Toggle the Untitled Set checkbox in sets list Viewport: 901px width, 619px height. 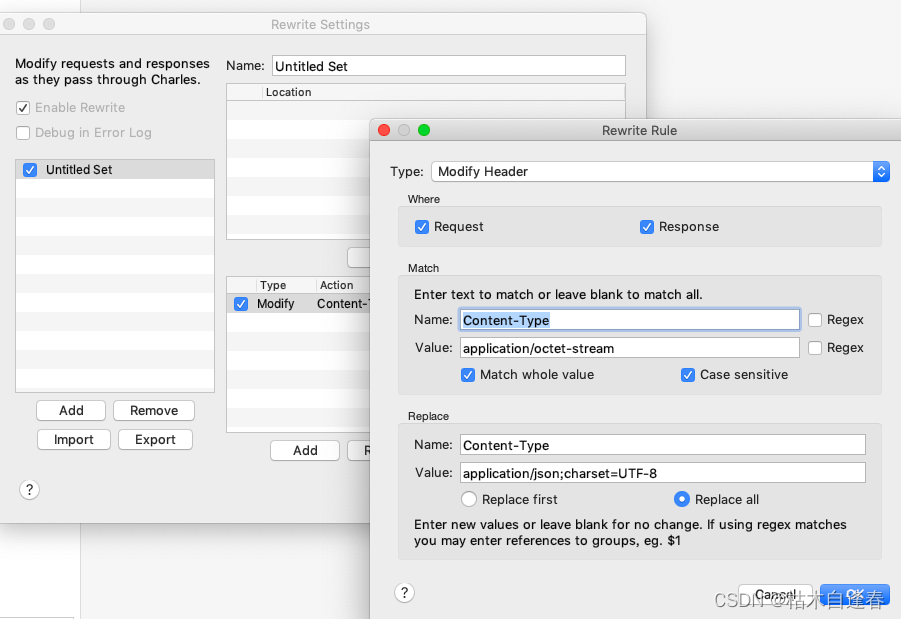[30, 170]
